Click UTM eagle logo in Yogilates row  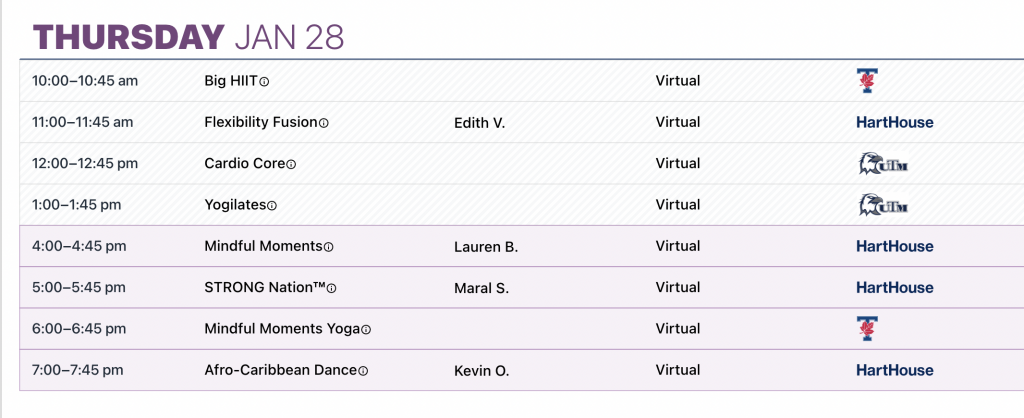pyautogui.click(x=883, y=205)
